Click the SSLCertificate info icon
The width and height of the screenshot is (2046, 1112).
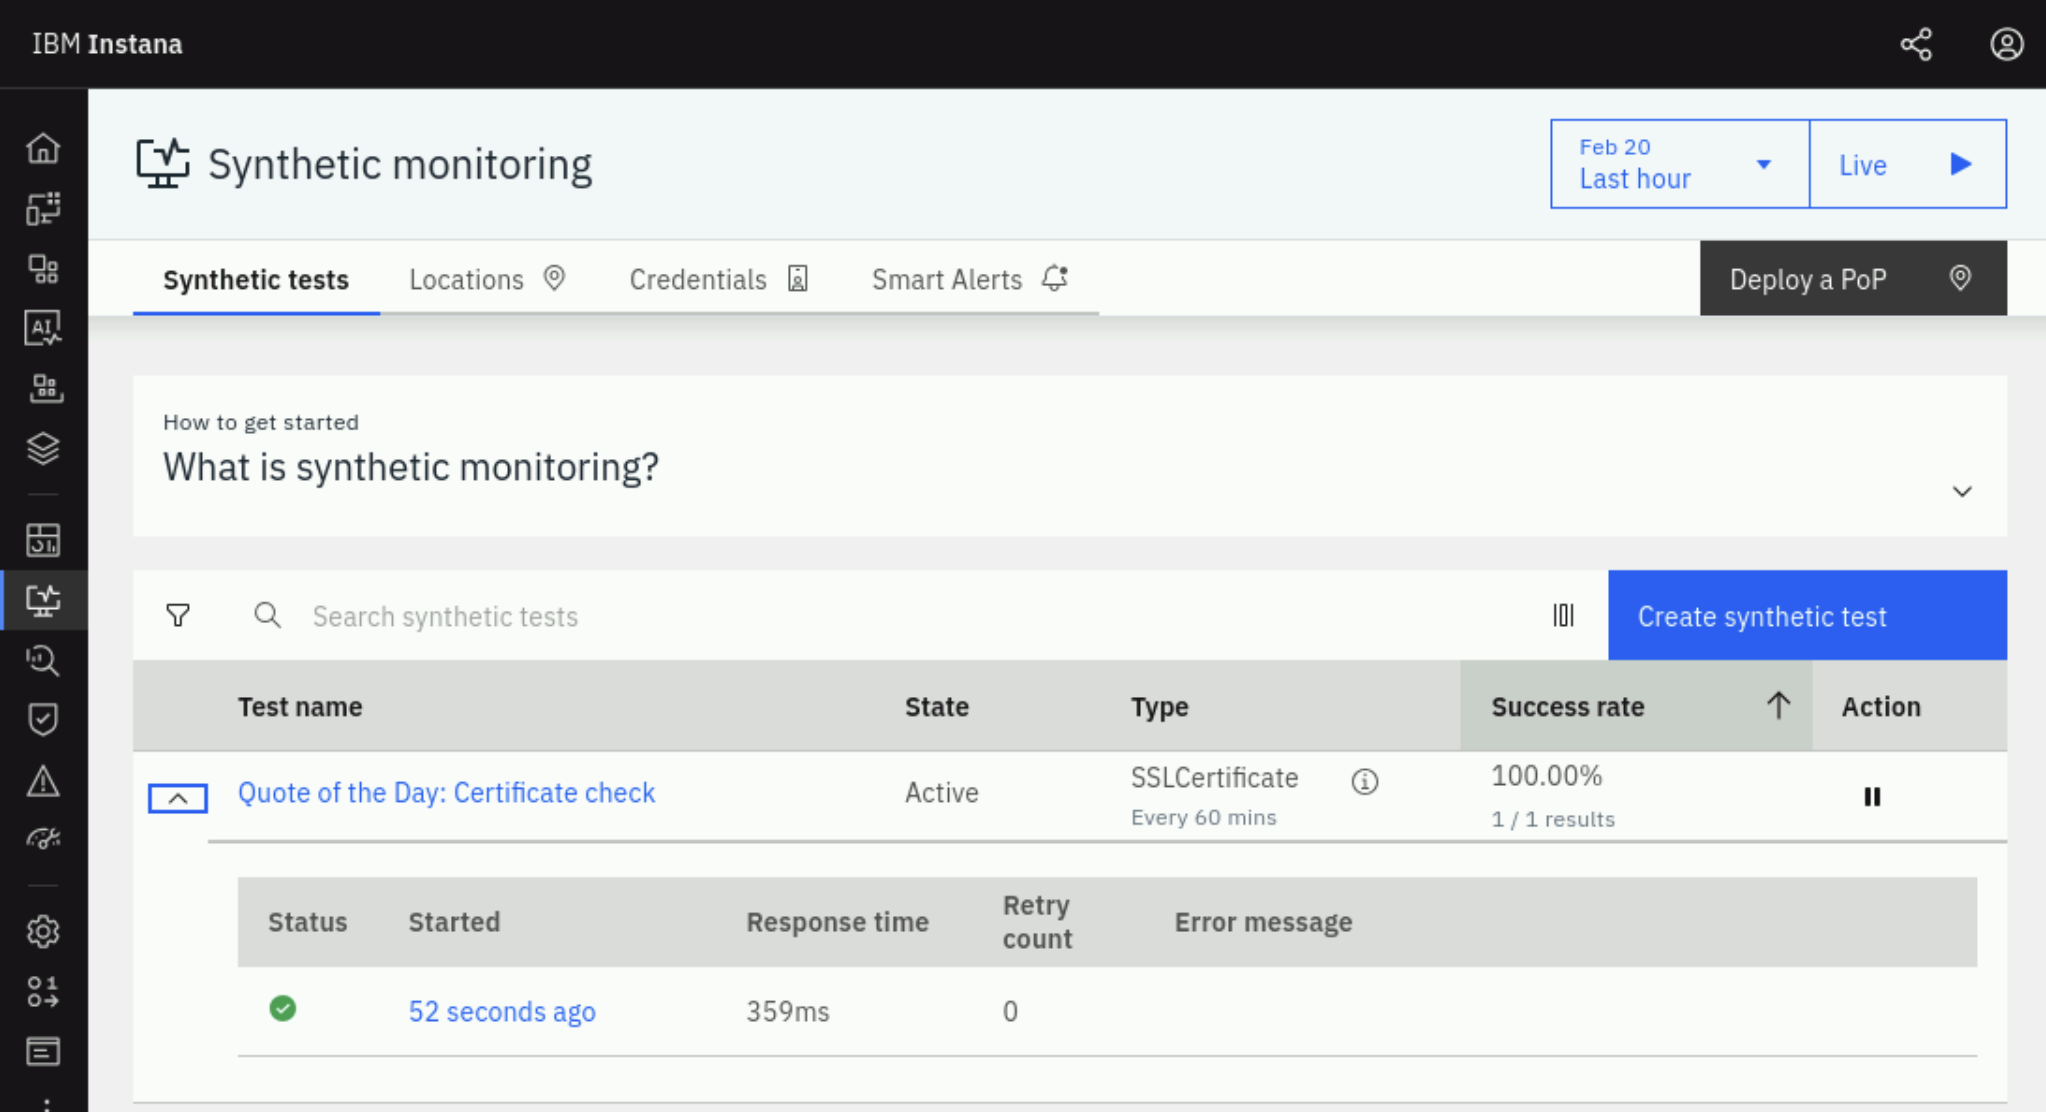coord(1364,781)
